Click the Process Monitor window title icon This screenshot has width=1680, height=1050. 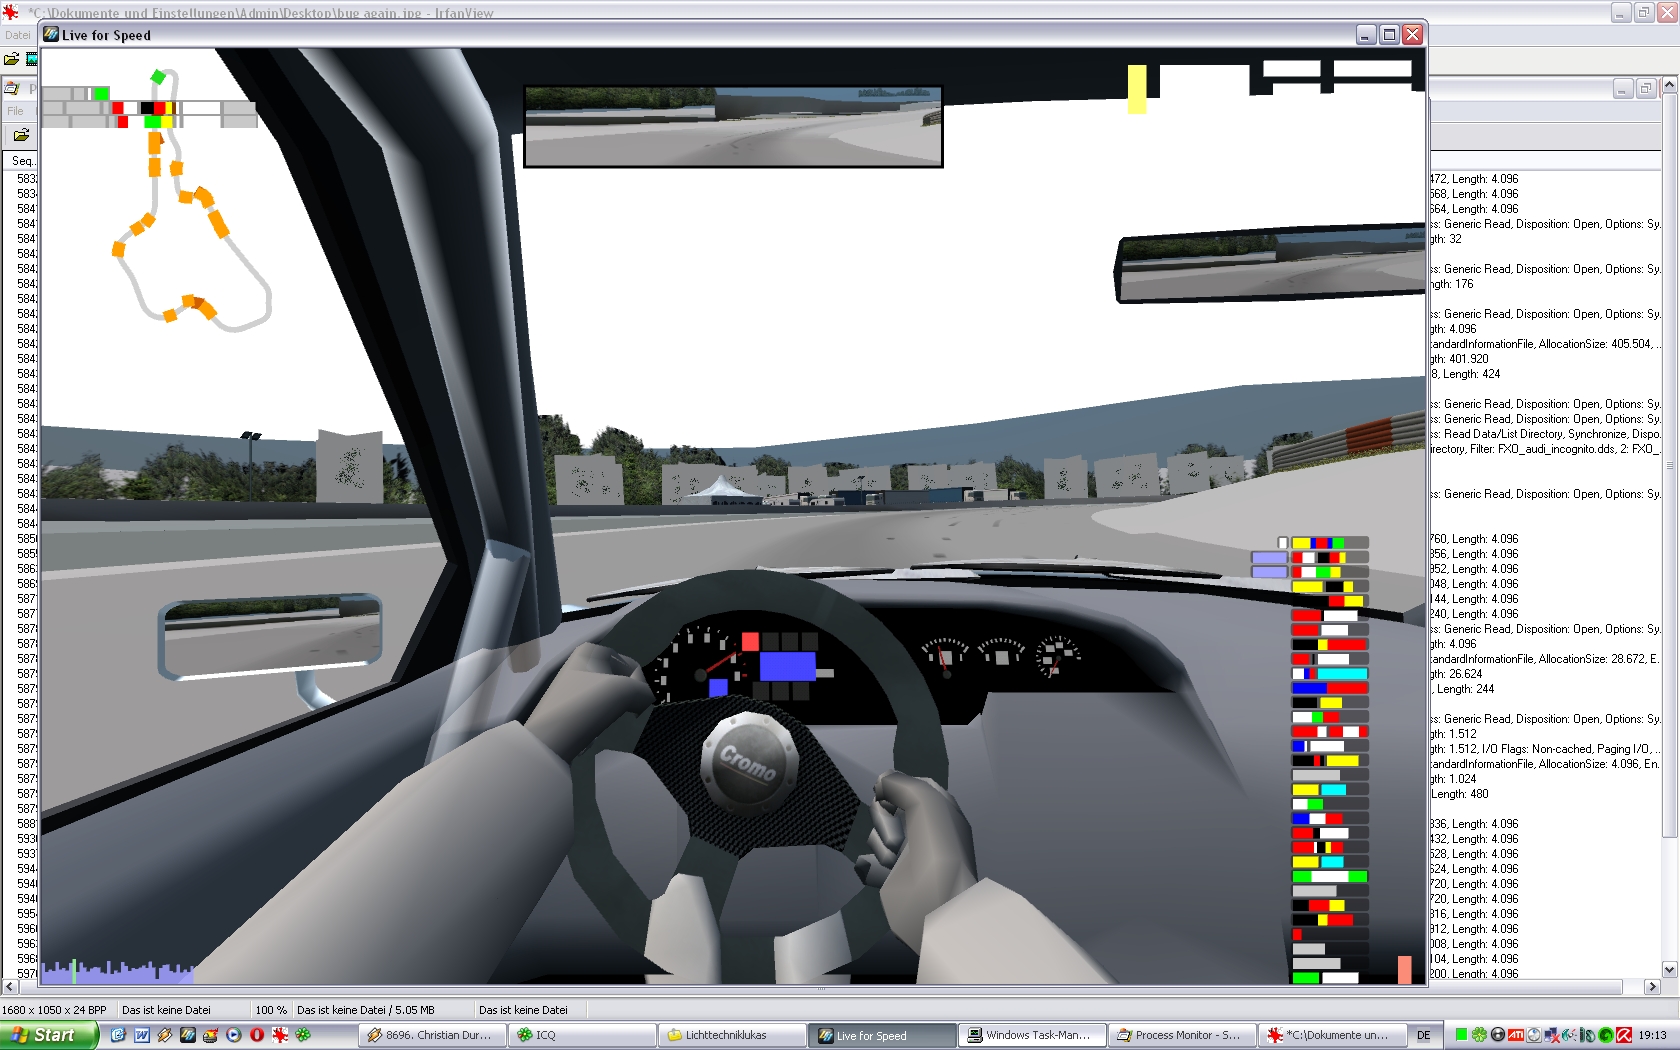click(12, 88)
